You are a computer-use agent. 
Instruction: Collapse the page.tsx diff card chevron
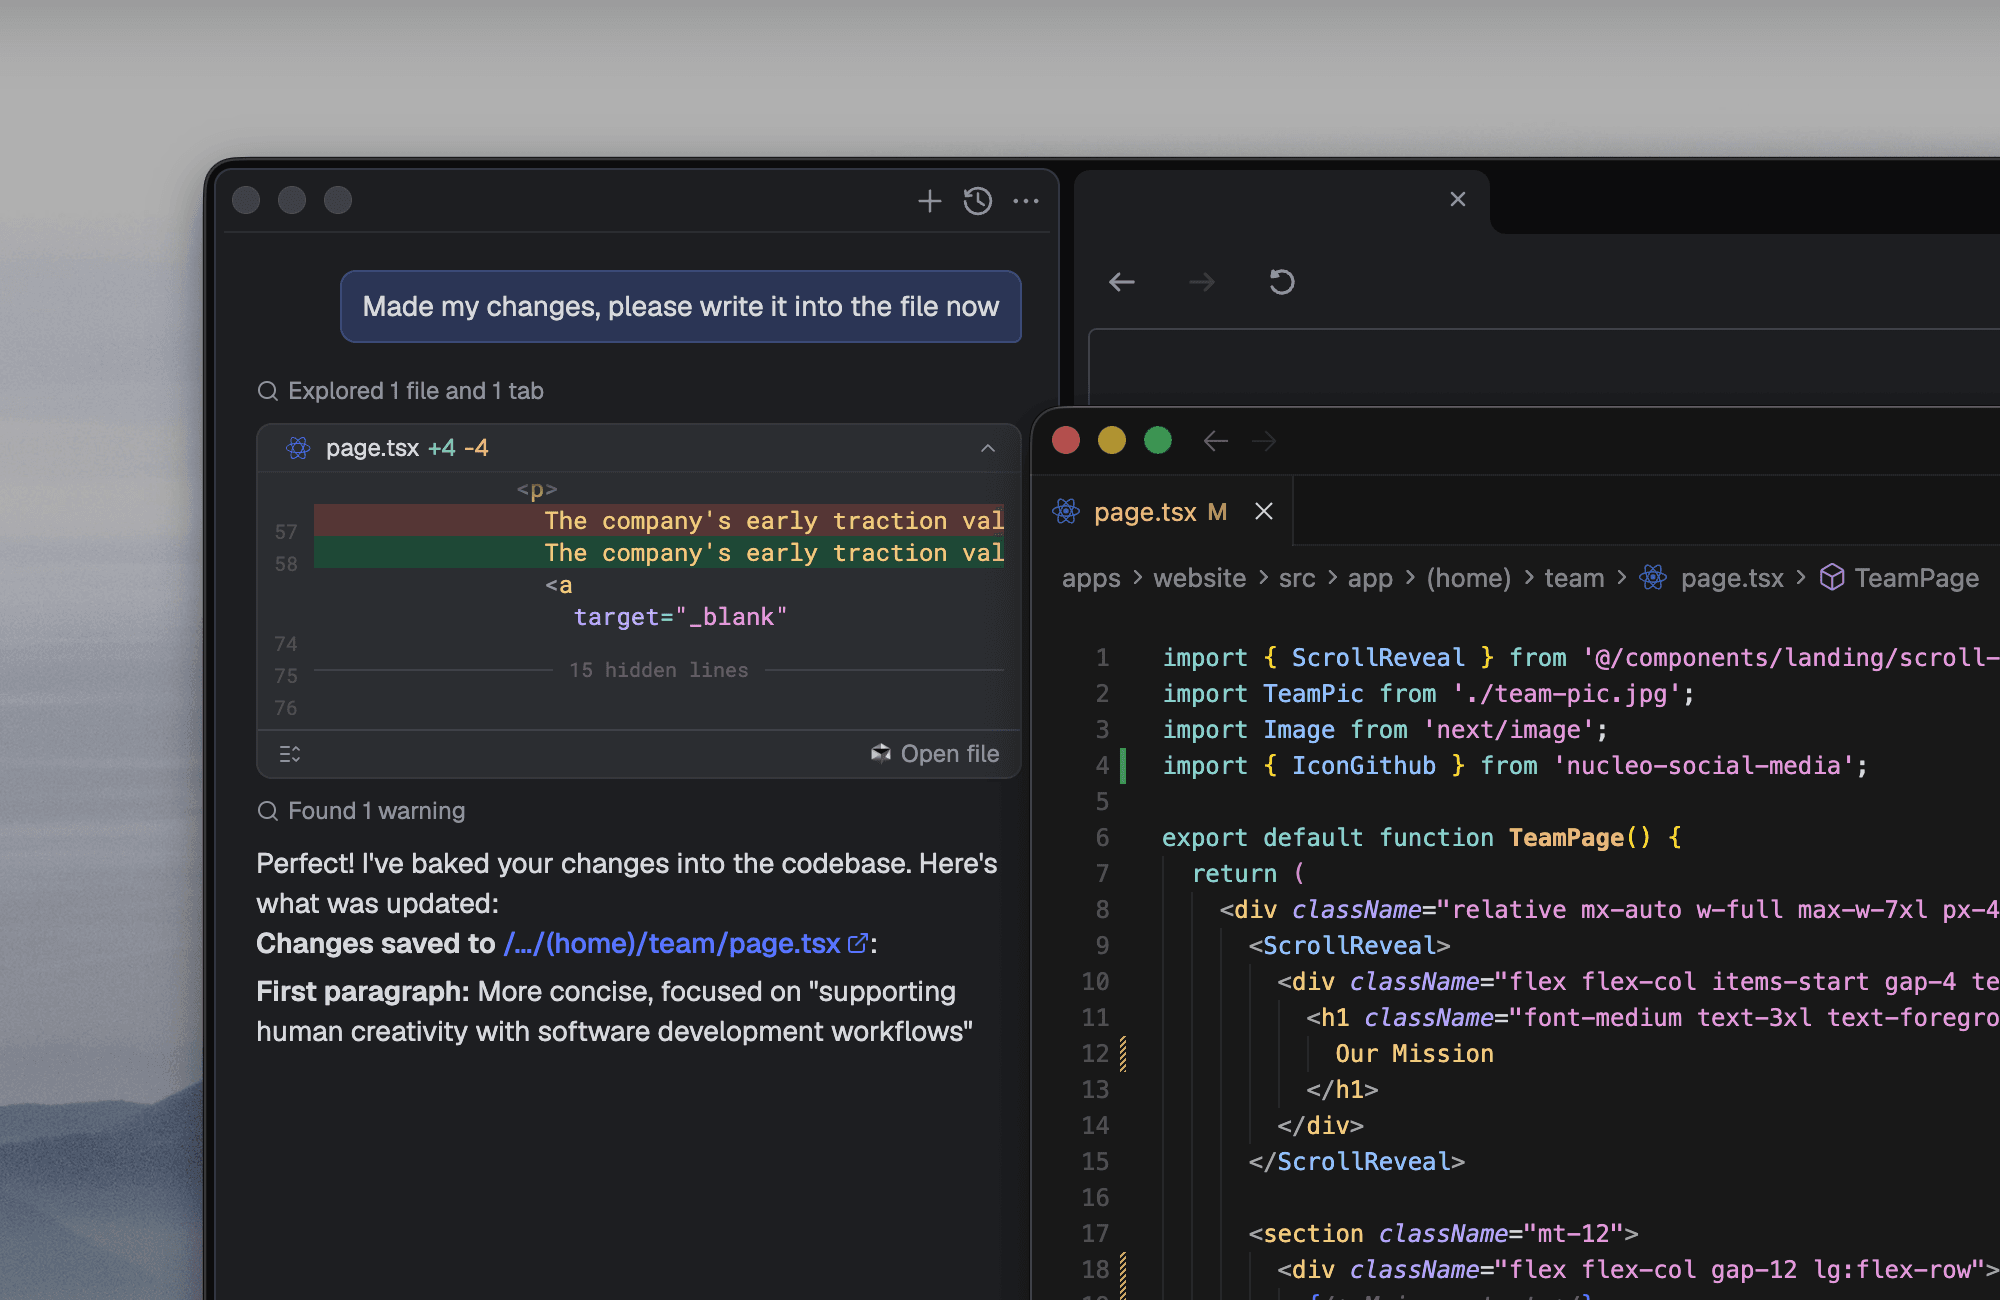pyautogui.click(x=988, y=448)
